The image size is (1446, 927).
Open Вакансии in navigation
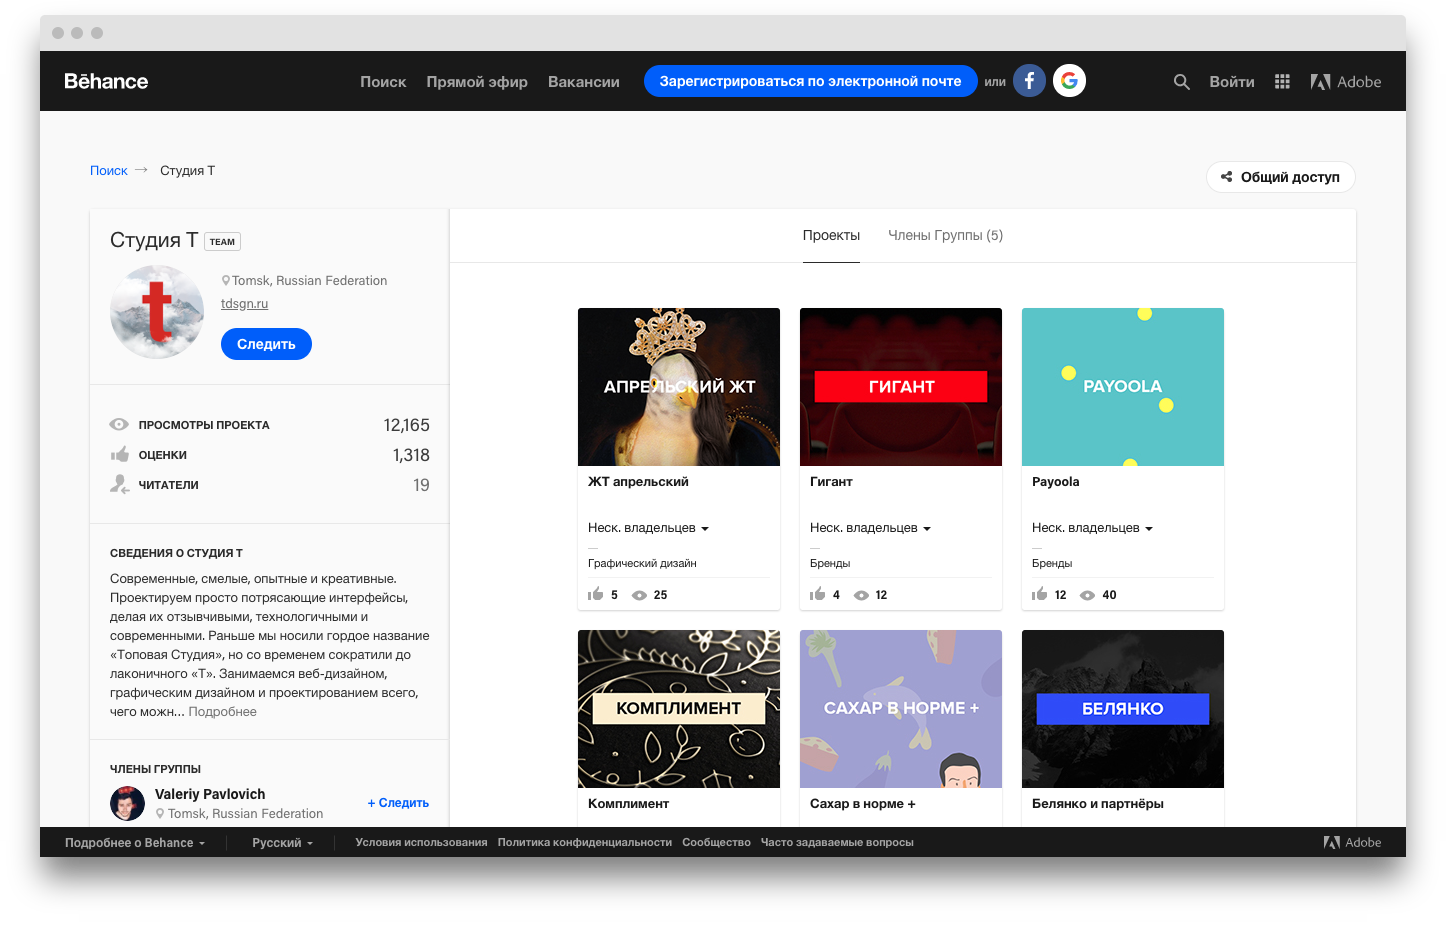click(x=584, y=82)
